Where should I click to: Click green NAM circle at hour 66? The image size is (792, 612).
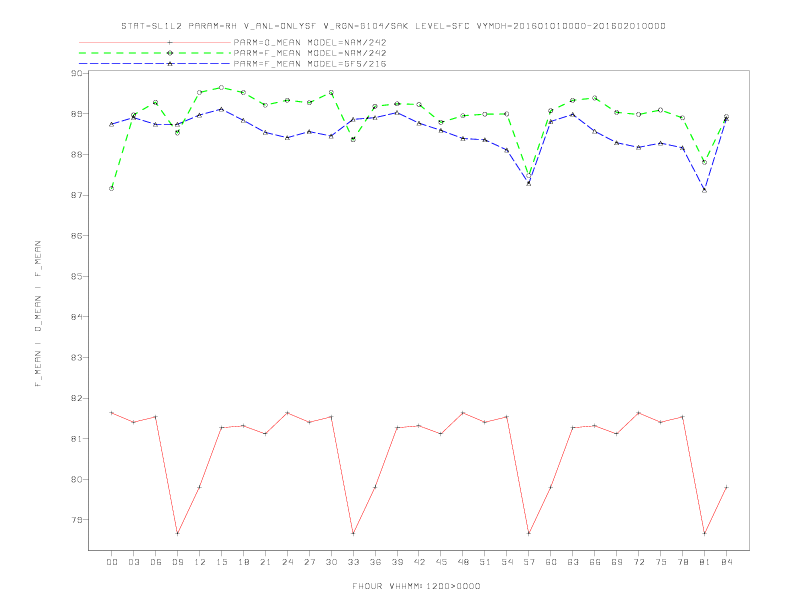point(595,98)
